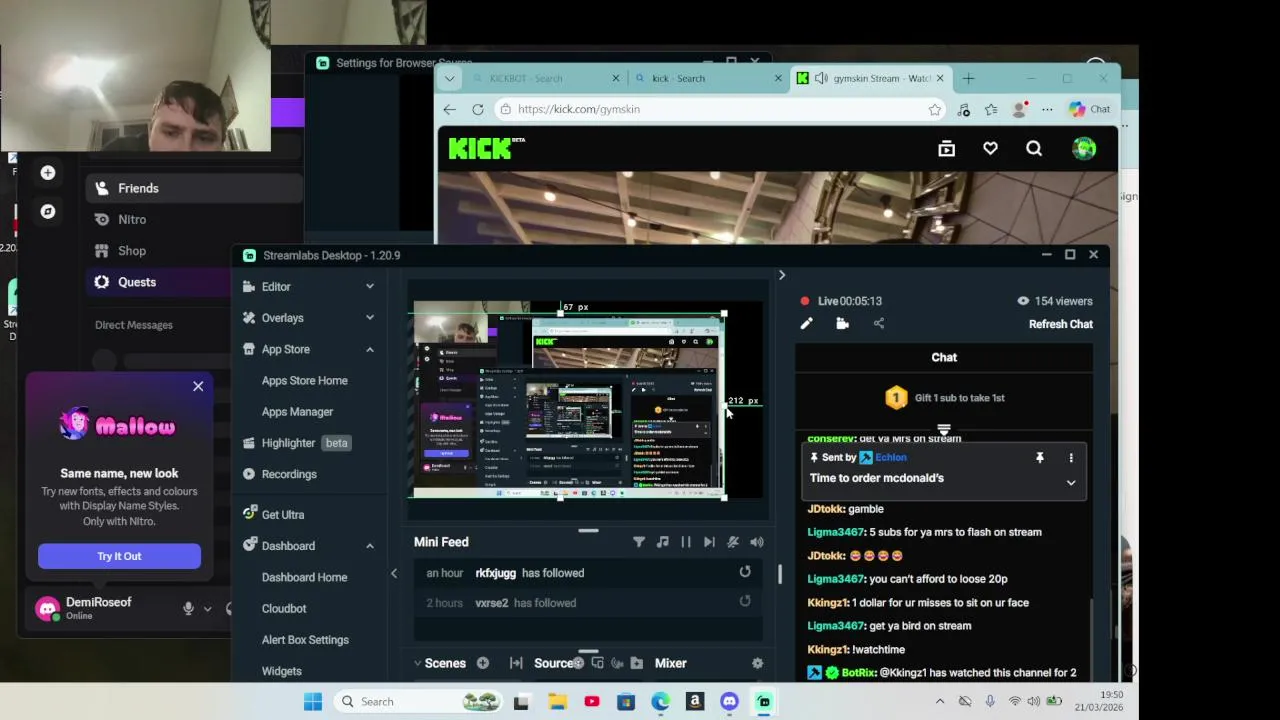Open the Highlighter beta item
Viewport: 1280px width, 720px height.
[297, 443]
